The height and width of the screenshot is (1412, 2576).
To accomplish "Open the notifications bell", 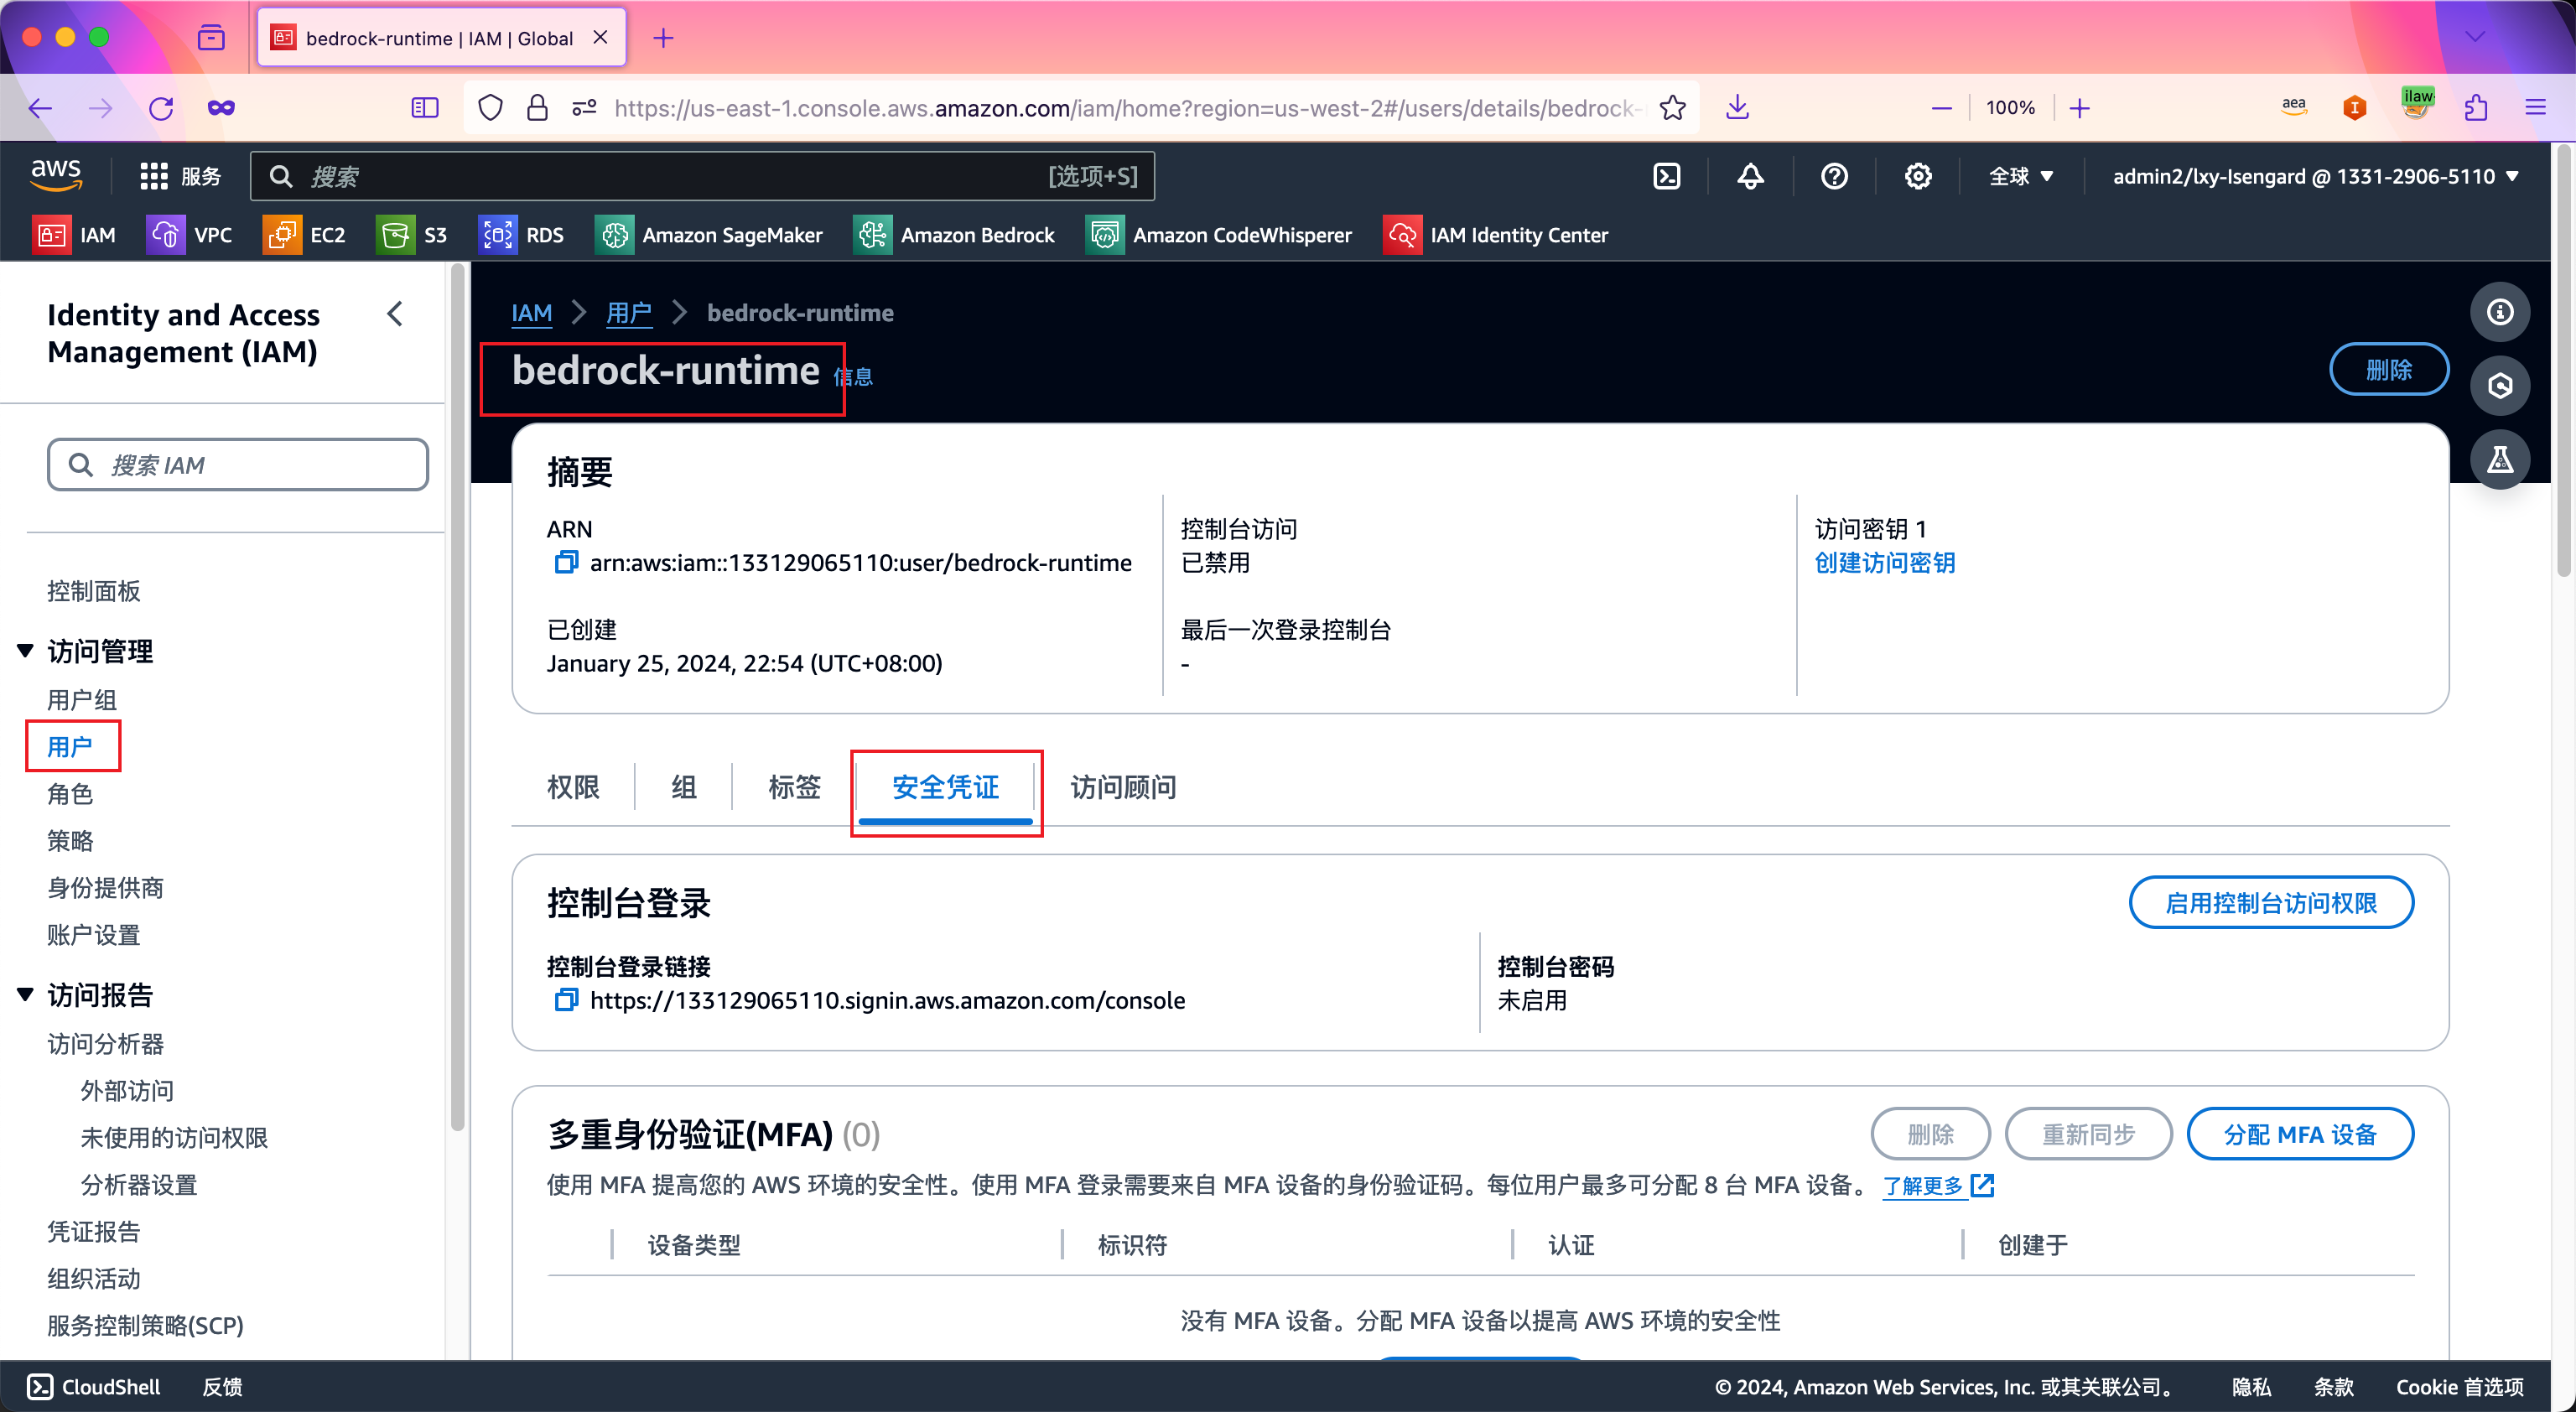I will (1750, 176).
